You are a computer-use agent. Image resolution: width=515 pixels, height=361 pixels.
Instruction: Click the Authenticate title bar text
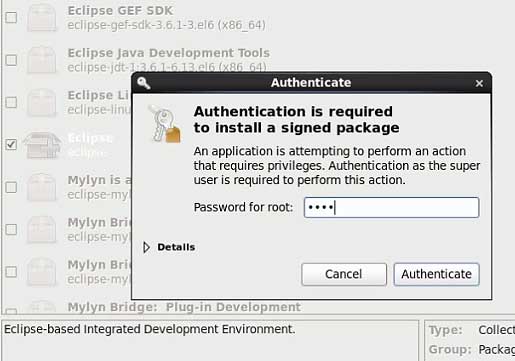[311, 83]
